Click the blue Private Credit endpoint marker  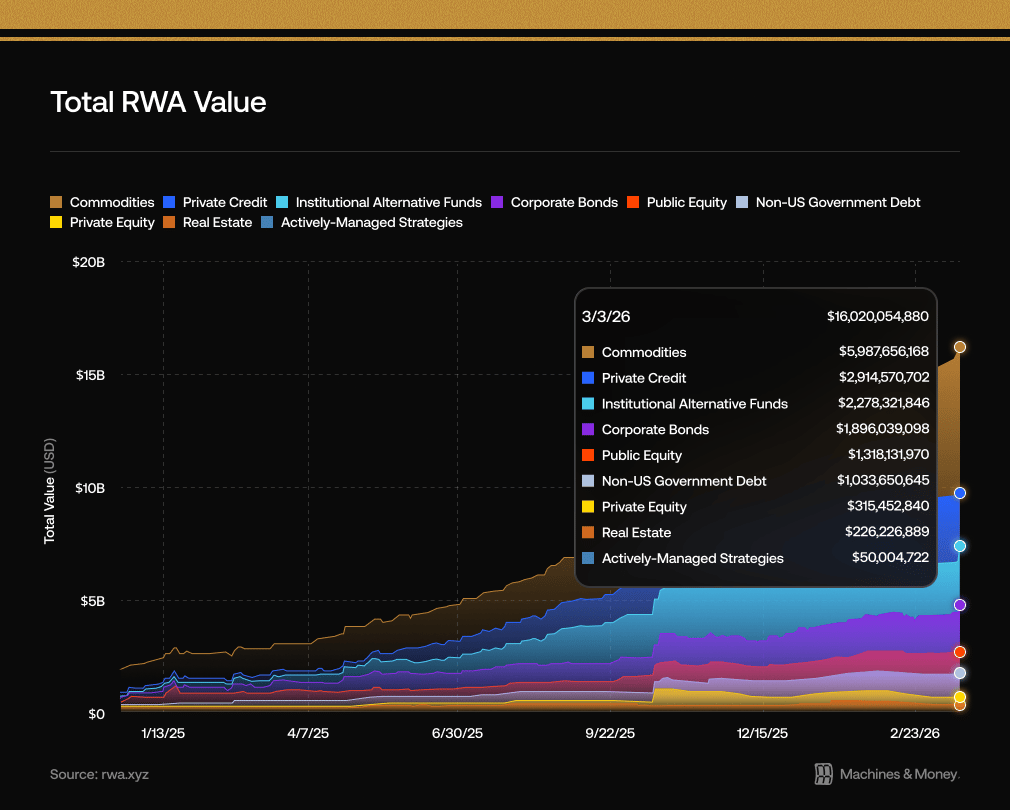coord(960,493)
